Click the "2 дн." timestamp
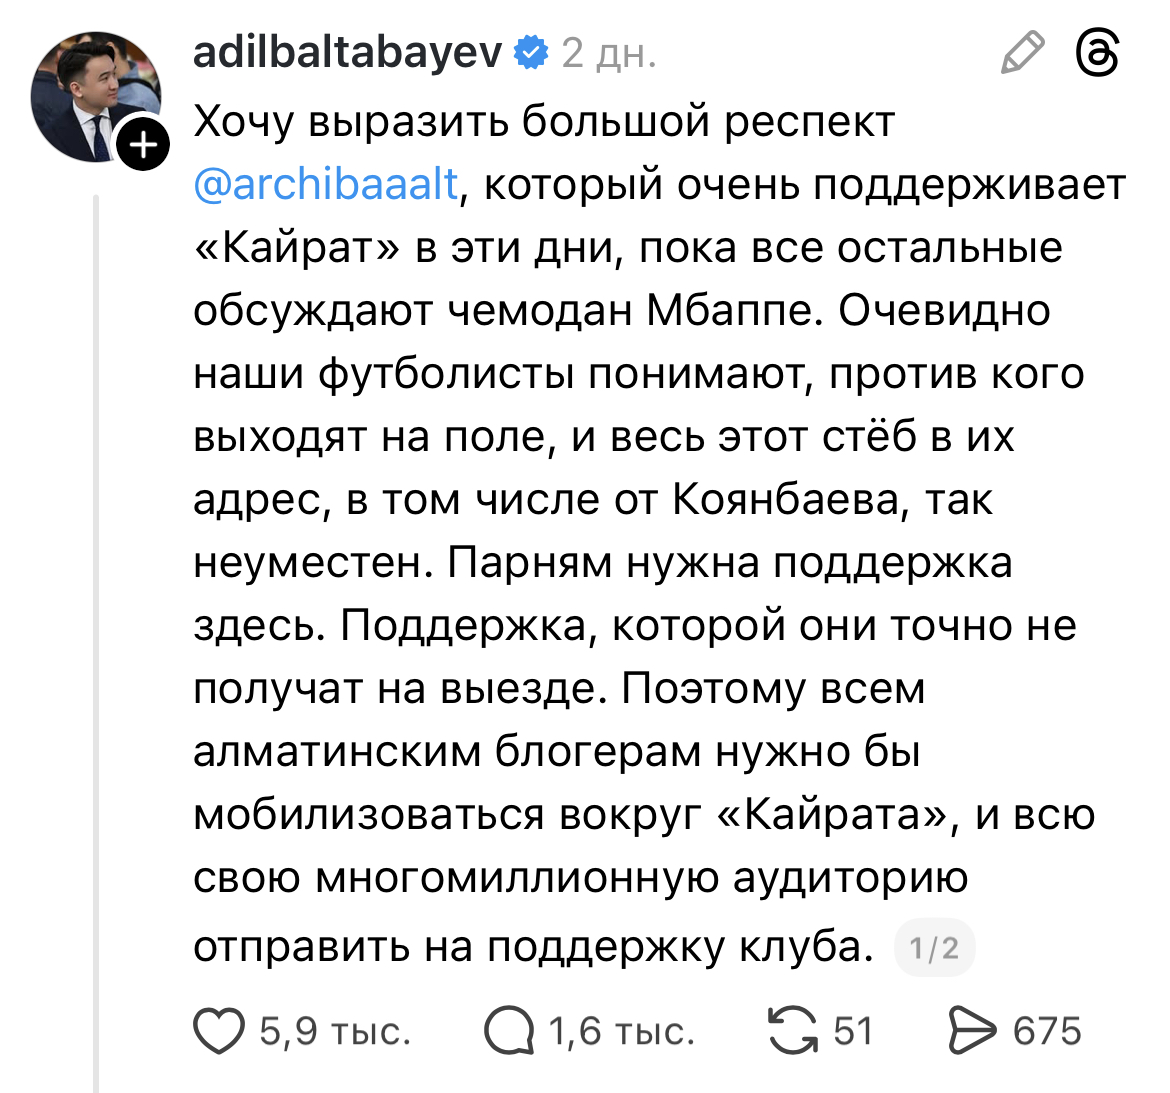 click(608, 53)
